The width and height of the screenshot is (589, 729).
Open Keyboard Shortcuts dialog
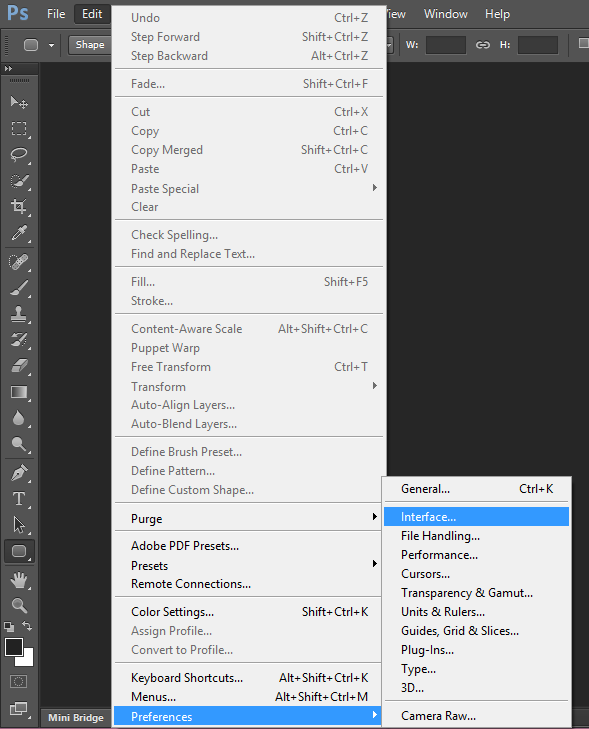point(249,678)
